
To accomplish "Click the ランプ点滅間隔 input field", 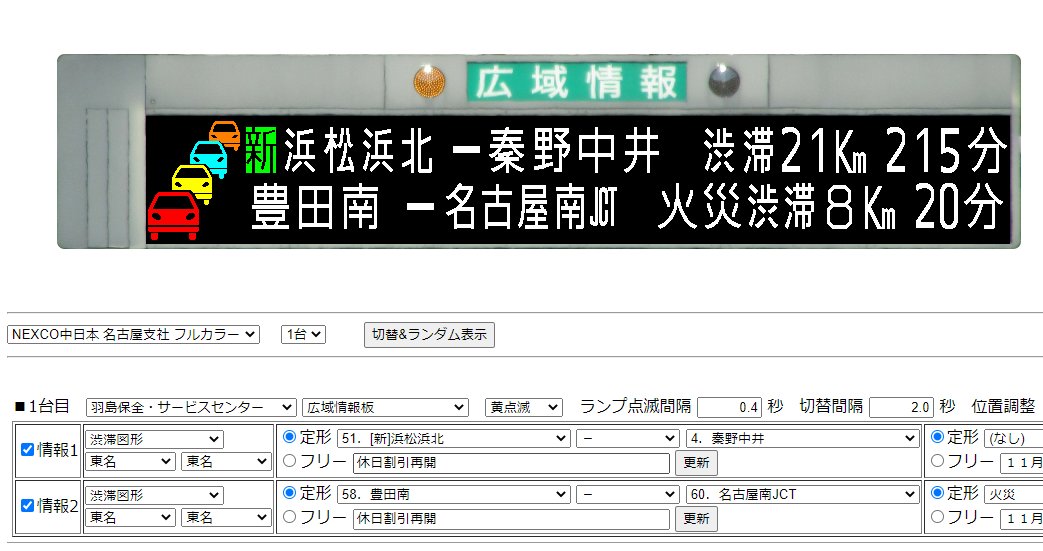I will 729,407.
